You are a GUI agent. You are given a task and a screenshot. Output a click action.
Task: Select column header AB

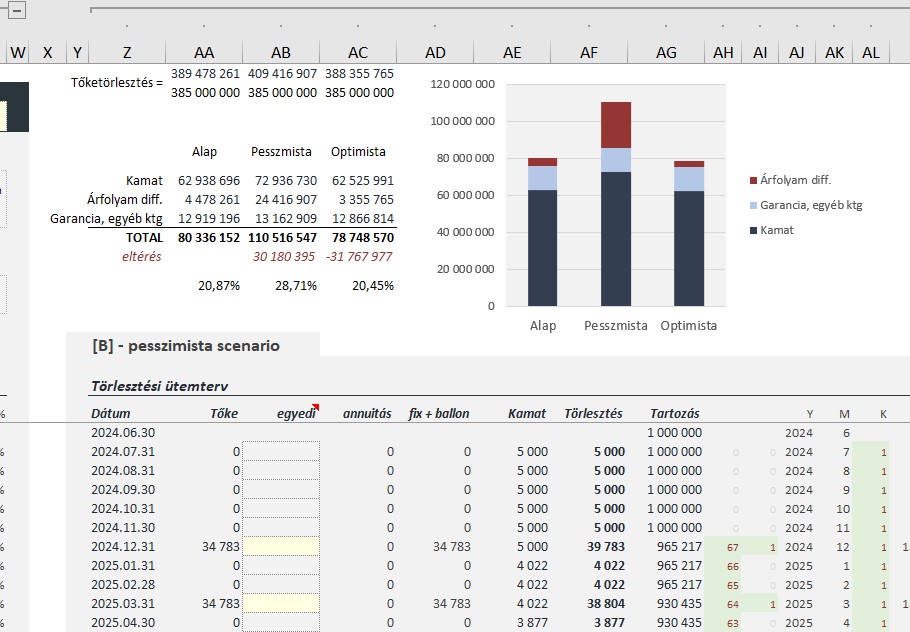click(281, 52)
